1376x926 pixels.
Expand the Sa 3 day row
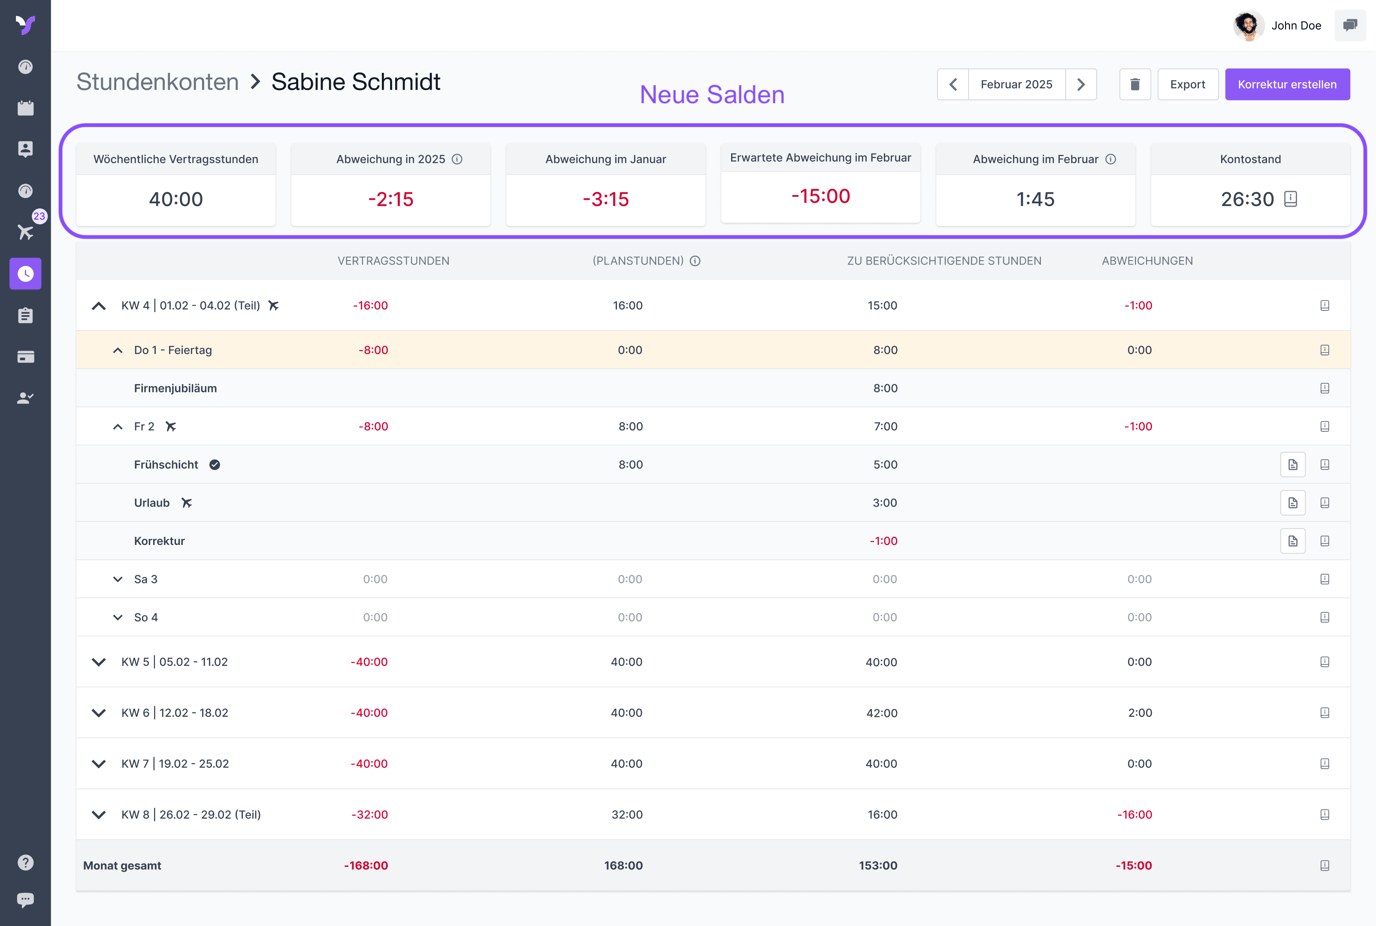pyautogui.click(x=118, y=579)
